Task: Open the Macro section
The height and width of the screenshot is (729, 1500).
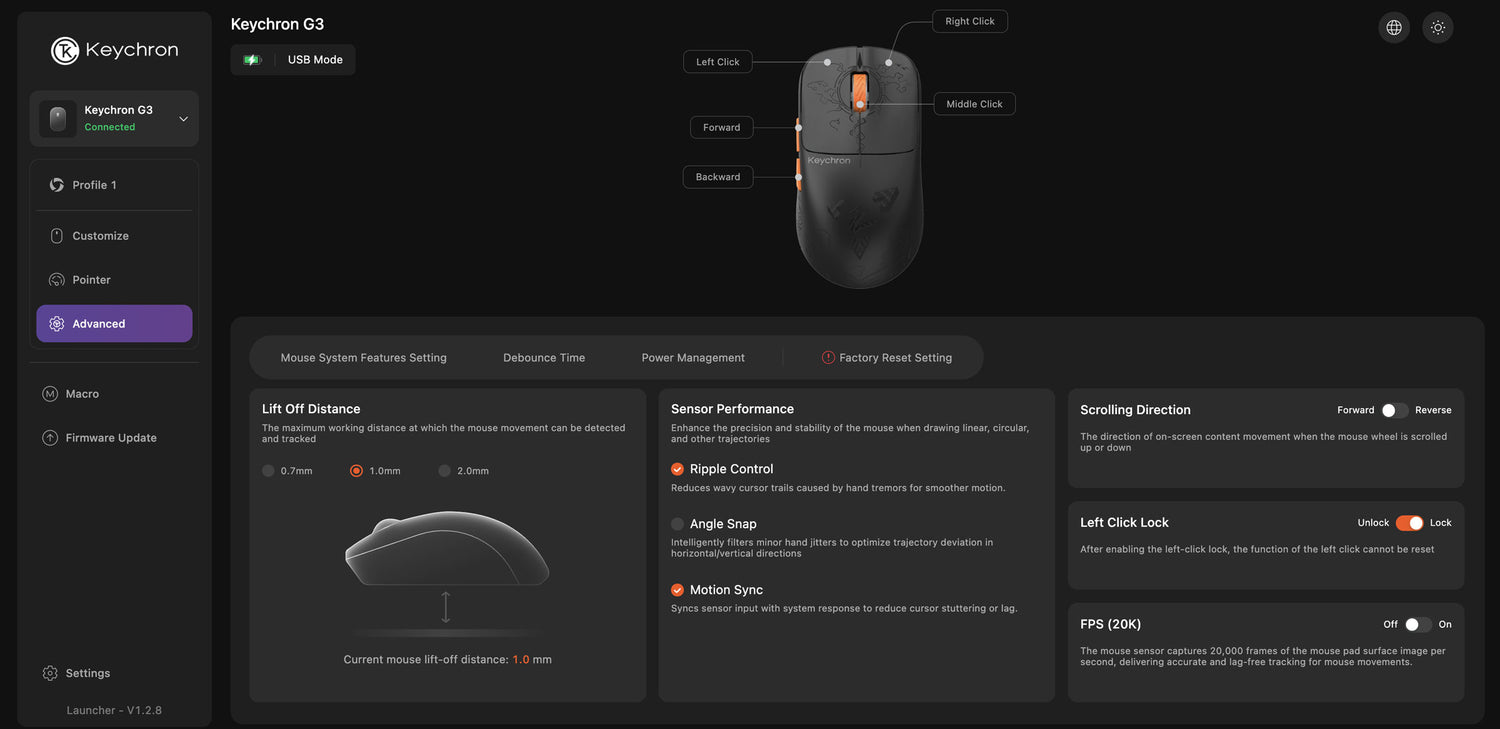Action: click(x=82, y=394)
